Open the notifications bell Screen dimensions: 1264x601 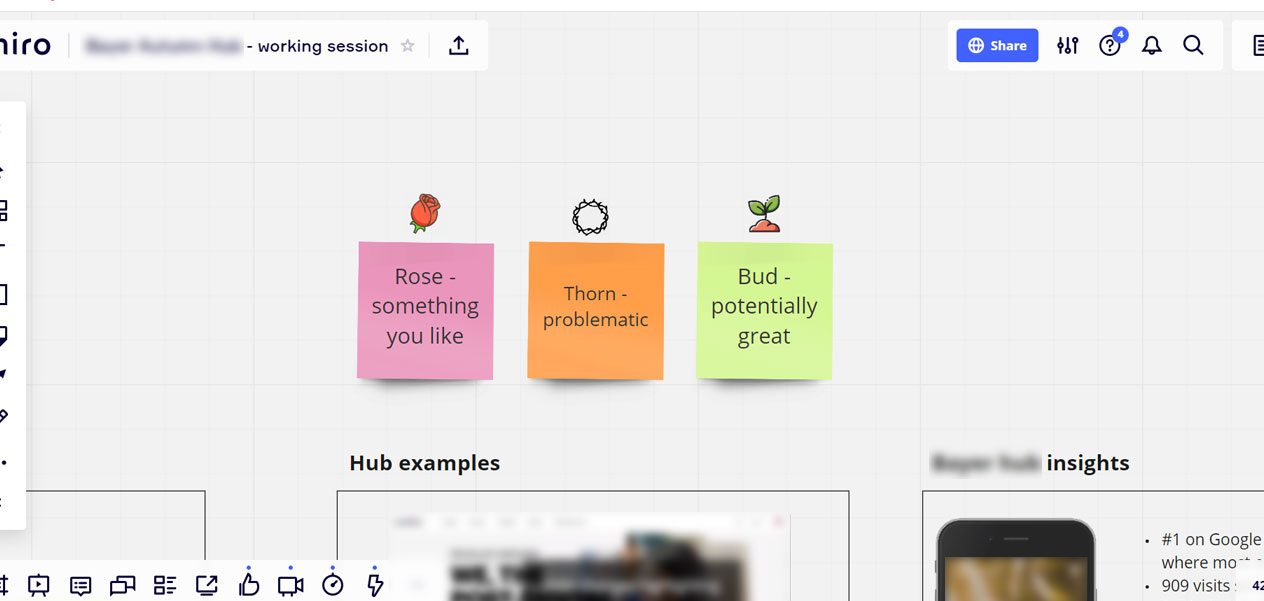tap(1152, 46)
